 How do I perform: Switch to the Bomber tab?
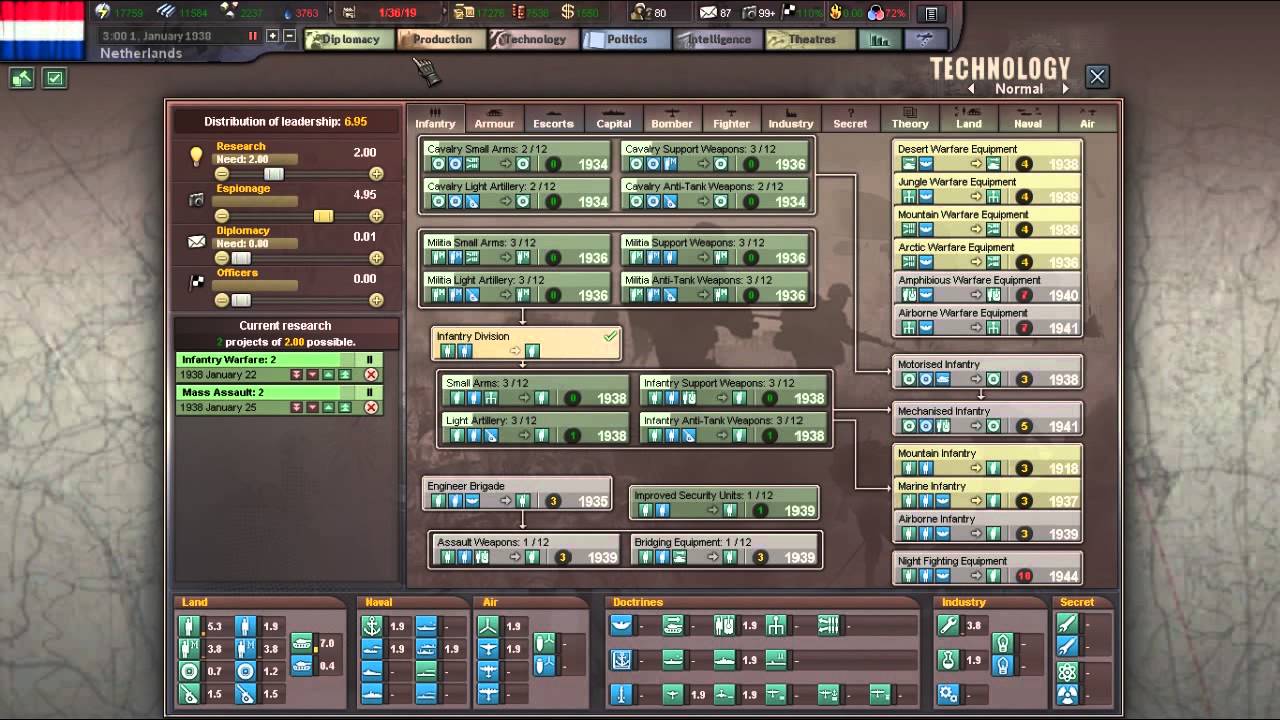pos(672,118)
